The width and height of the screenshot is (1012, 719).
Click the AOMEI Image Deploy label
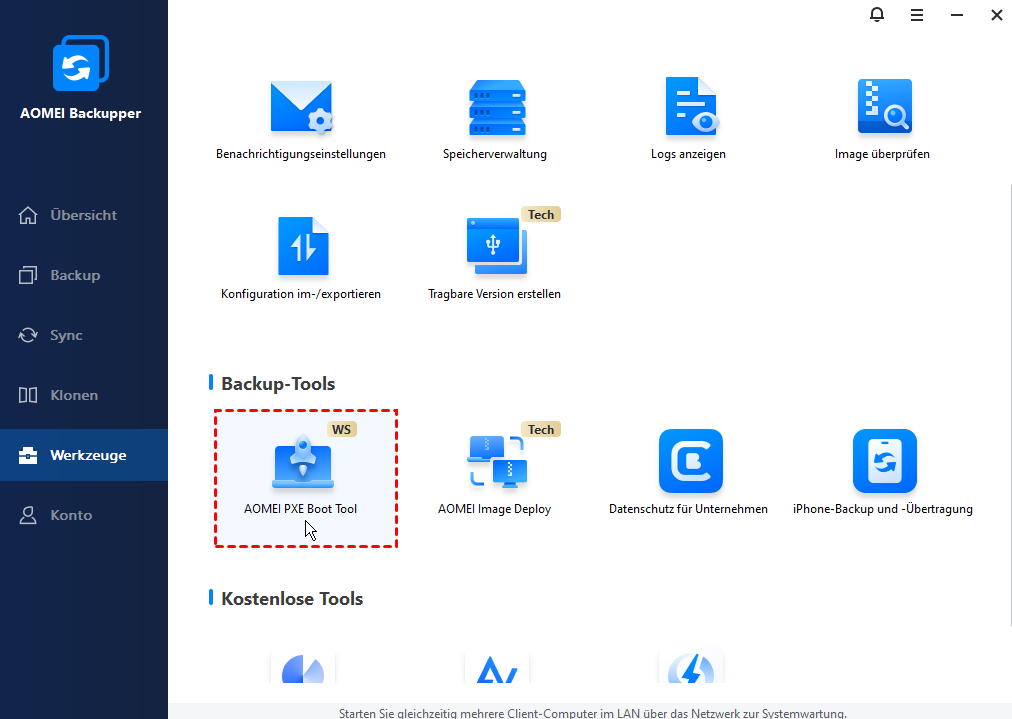click(x=494, y=509)
